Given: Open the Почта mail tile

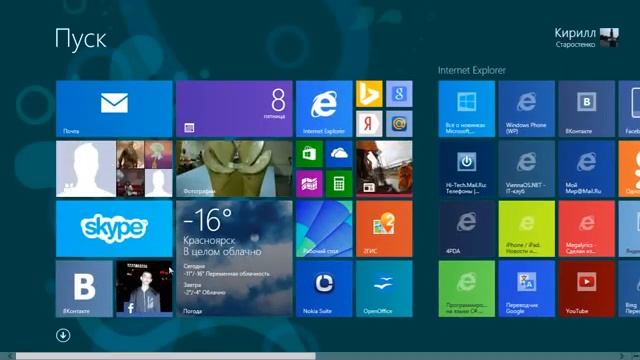Looking at the screenshot, I should coord(114,109).
